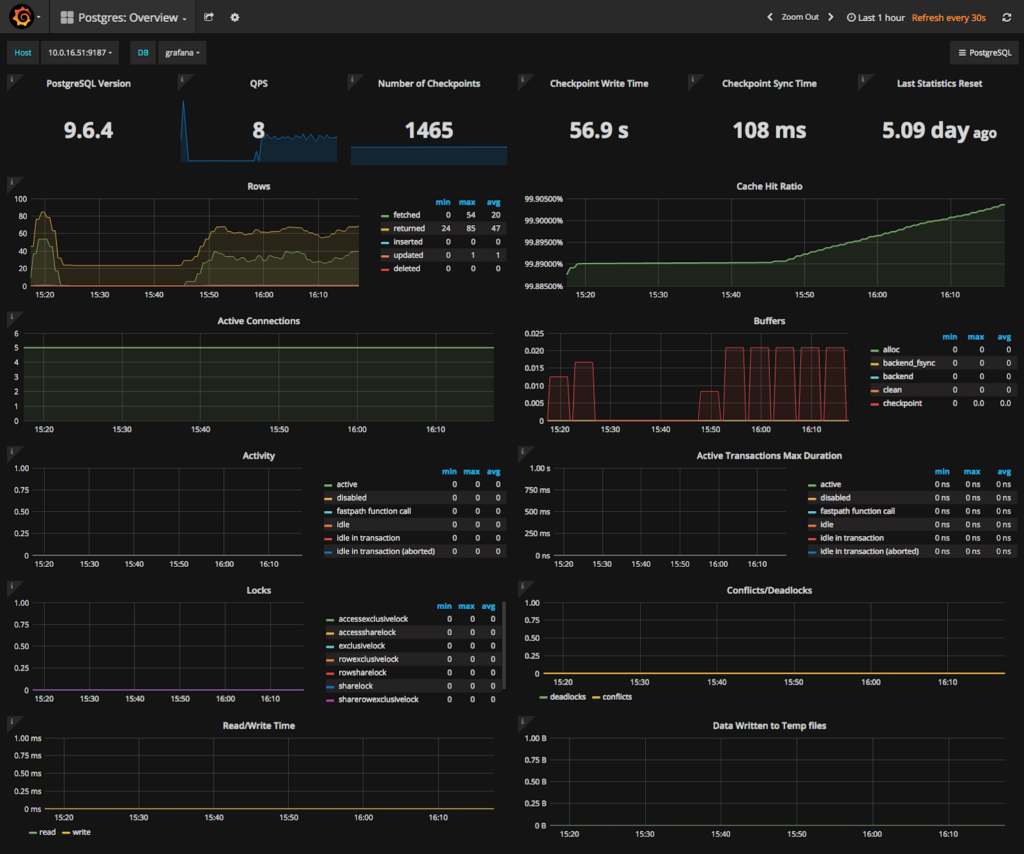Click the 1465 checkpoints singlestat value
This screenshot has width=1024, height=854.
pos(428,130)
